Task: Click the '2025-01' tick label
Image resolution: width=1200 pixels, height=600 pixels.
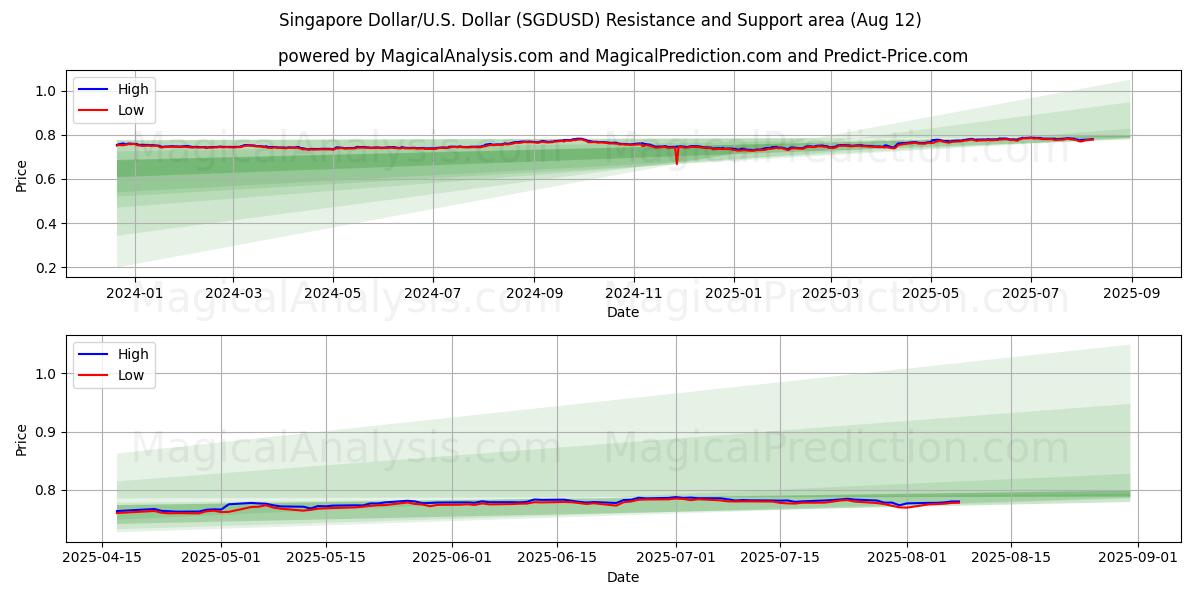Action: [x=734, y=294]
